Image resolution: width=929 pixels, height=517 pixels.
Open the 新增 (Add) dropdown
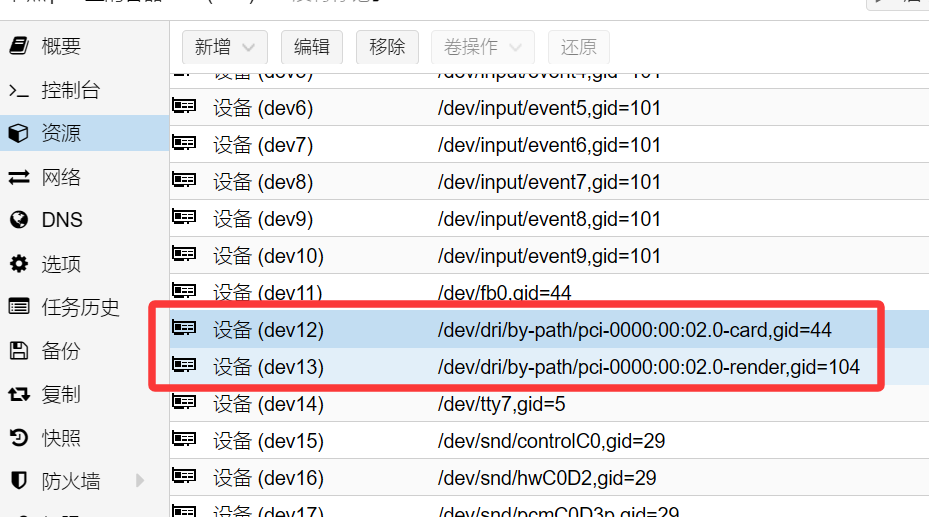(225, 47)
